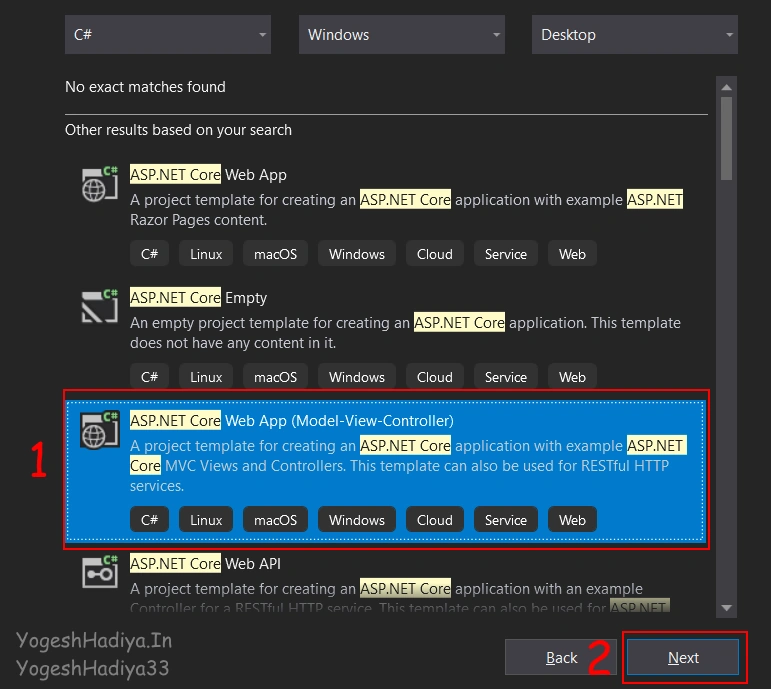Go back with the Back button
Viewport: 771px width, 689px height.
[561, 658]
